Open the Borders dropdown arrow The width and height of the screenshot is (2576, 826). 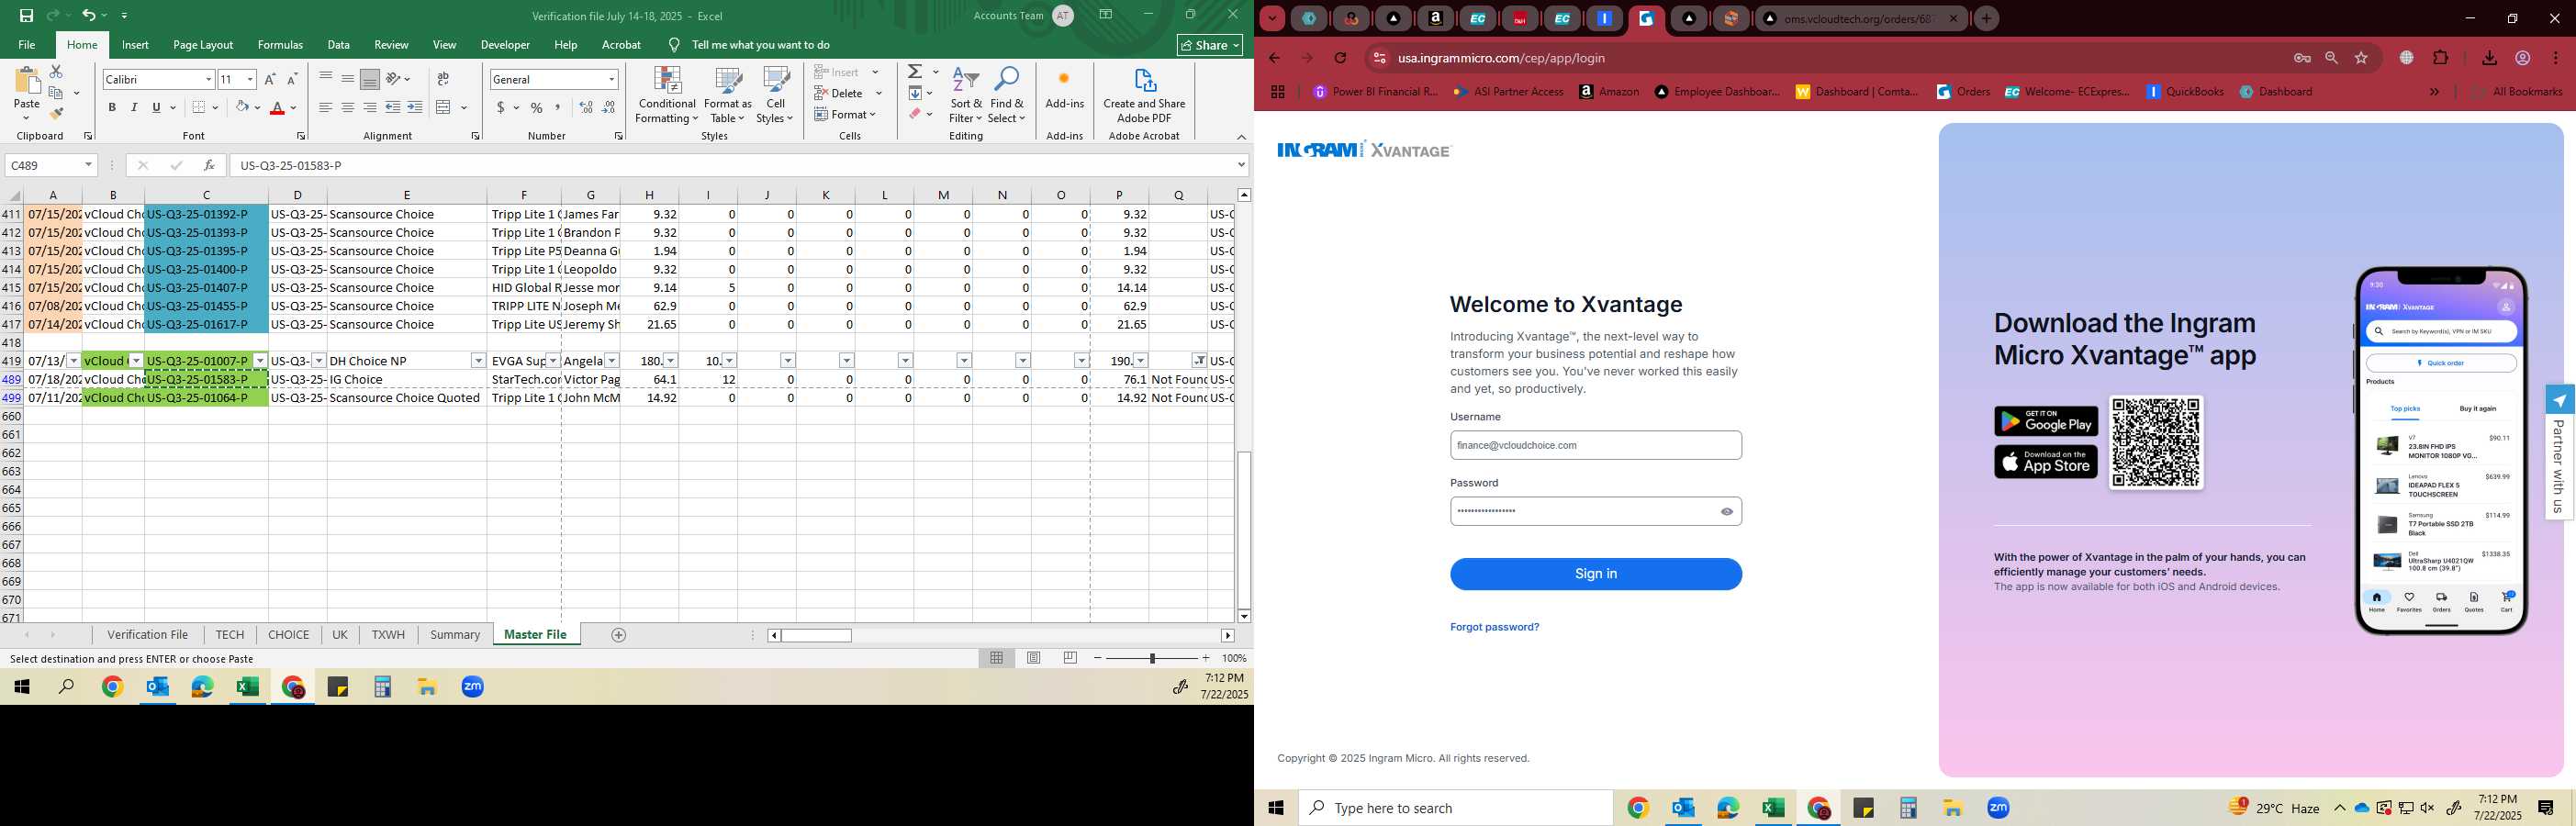click(218, 107)
